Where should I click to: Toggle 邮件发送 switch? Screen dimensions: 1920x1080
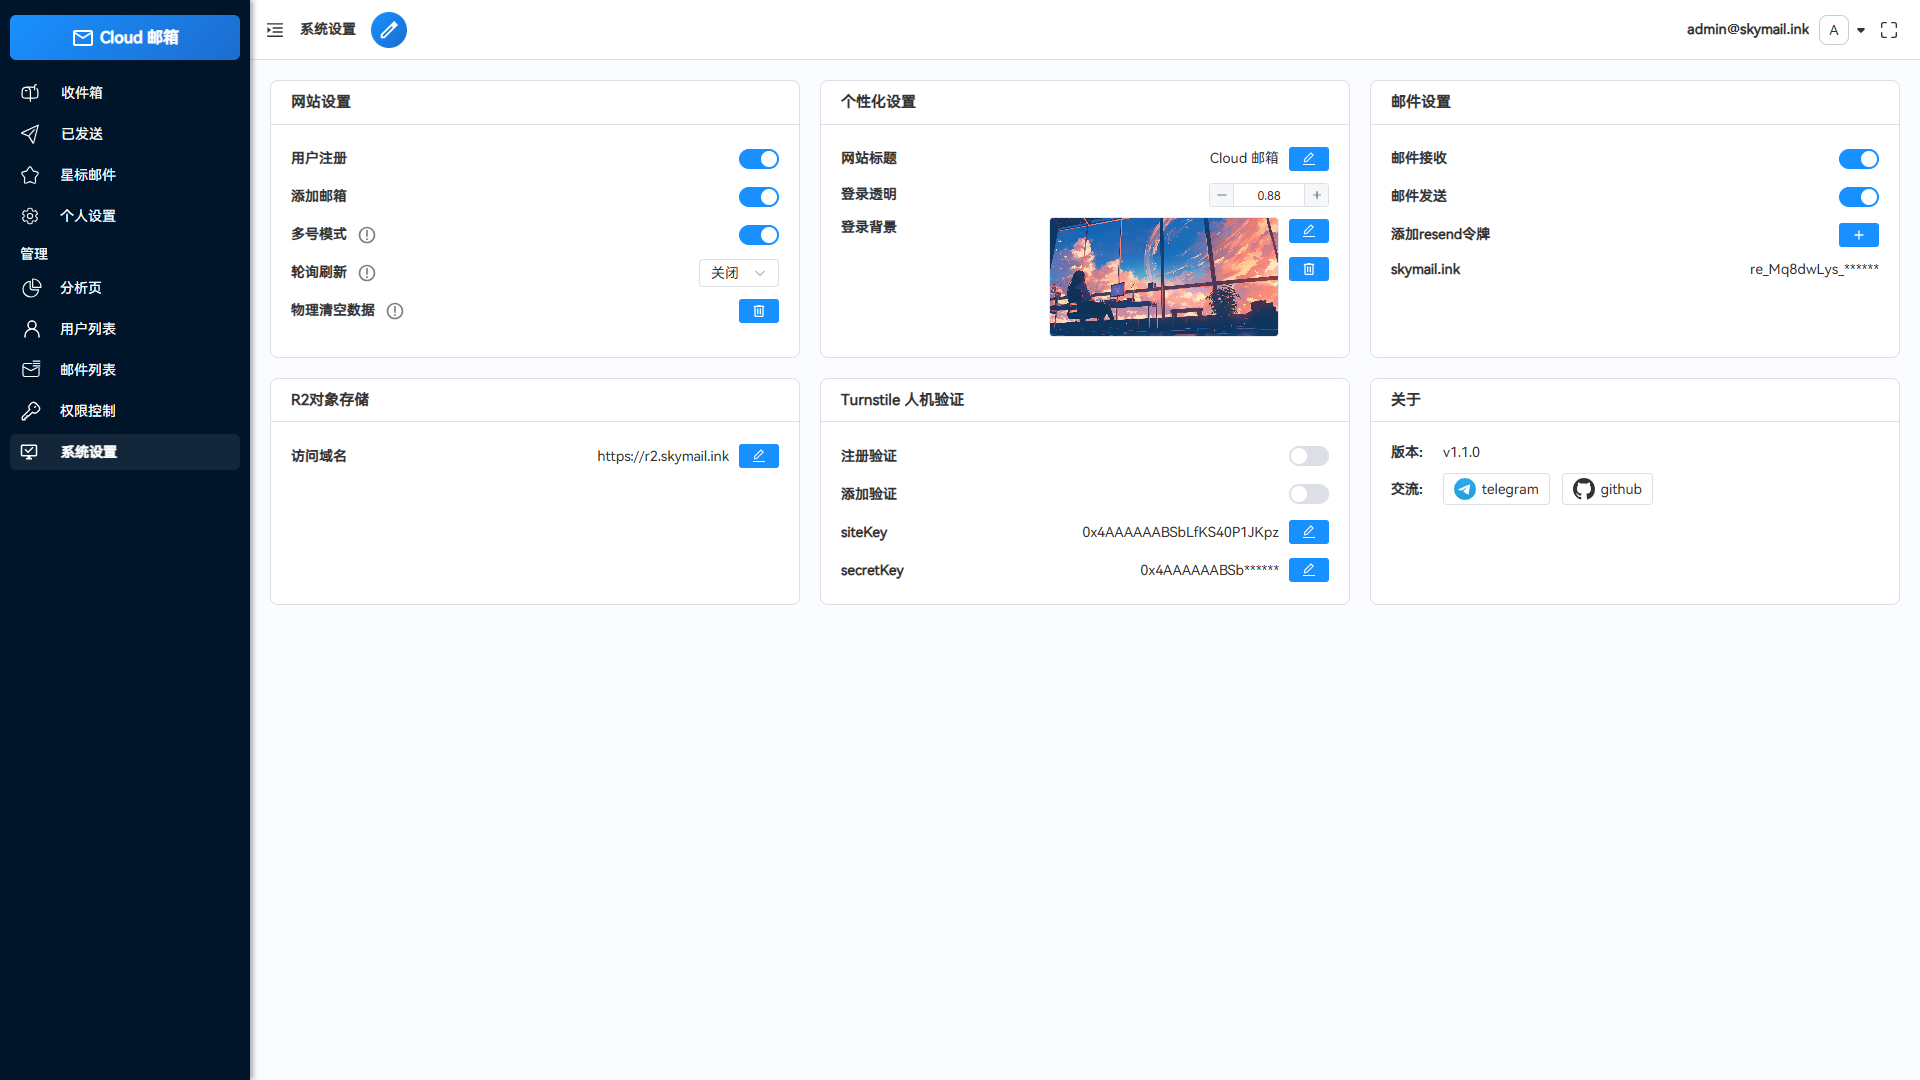[1859, 197]
